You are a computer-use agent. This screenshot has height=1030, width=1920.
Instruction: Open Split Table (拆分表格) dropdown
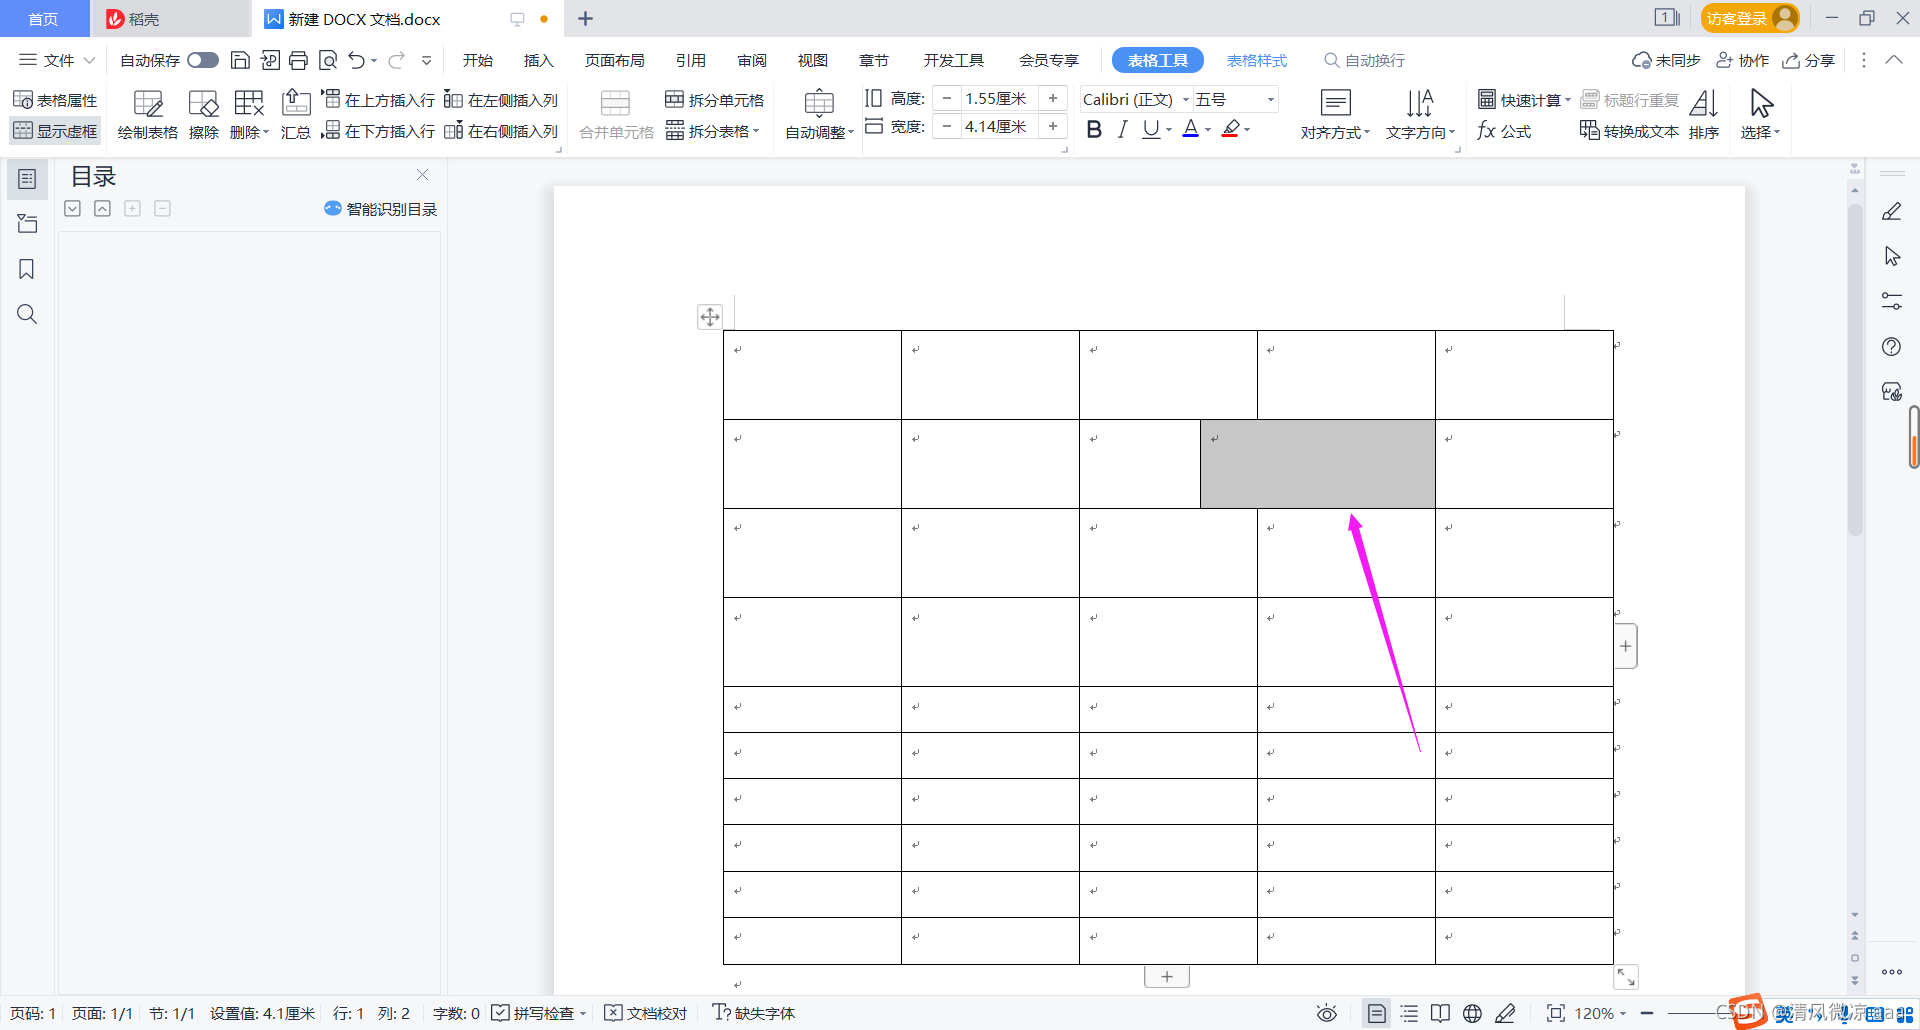point(713,131)
